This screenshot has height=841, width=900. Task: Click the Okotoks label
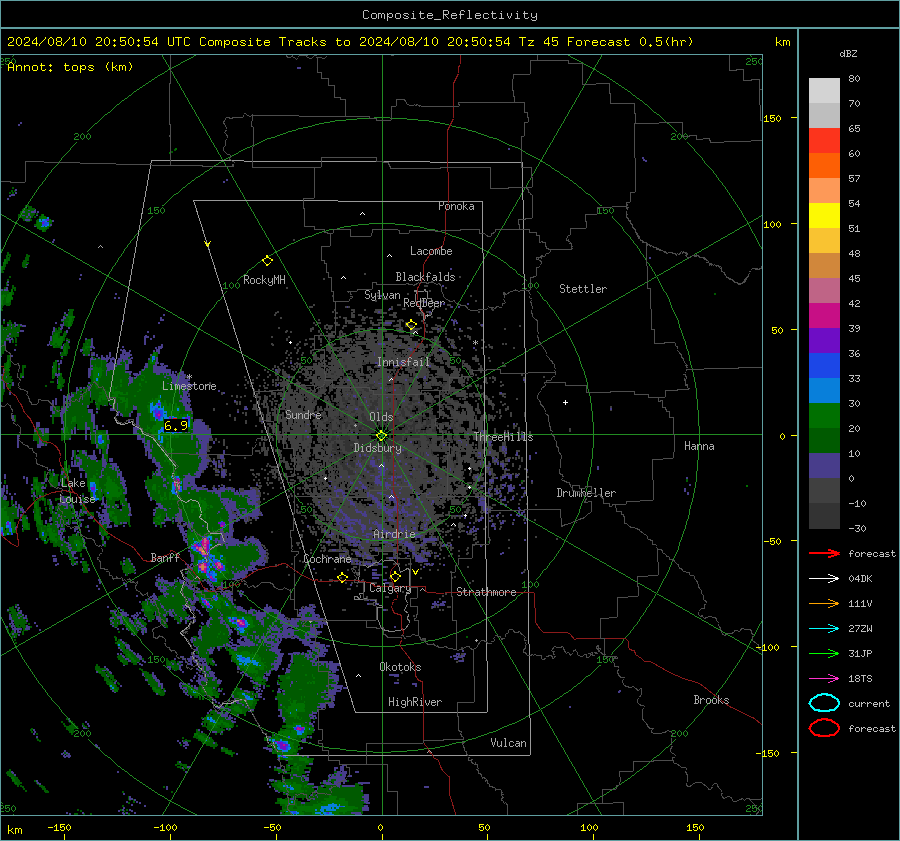(401, 667)
